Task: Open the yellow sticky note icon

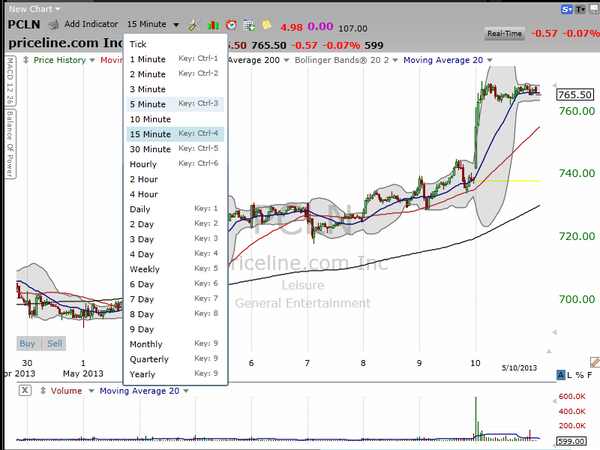Action: point(266,23)
